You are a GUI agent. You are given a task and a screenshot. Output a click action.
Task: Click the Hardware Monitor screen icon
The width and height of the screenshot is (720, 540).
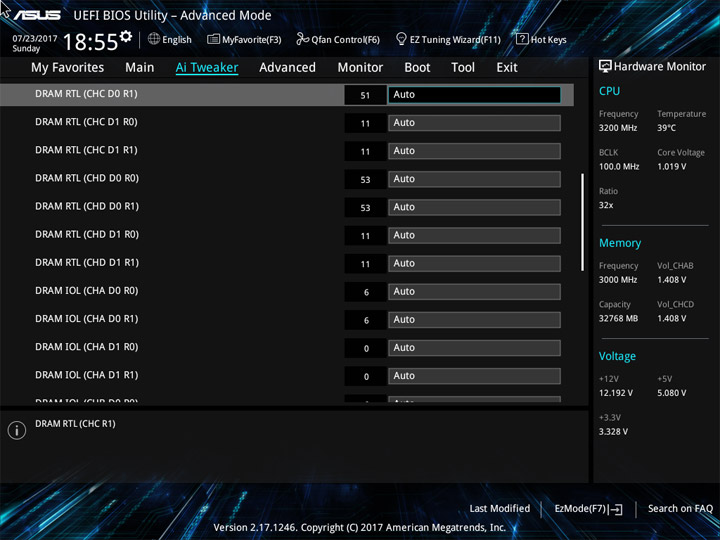pos(605,66)
